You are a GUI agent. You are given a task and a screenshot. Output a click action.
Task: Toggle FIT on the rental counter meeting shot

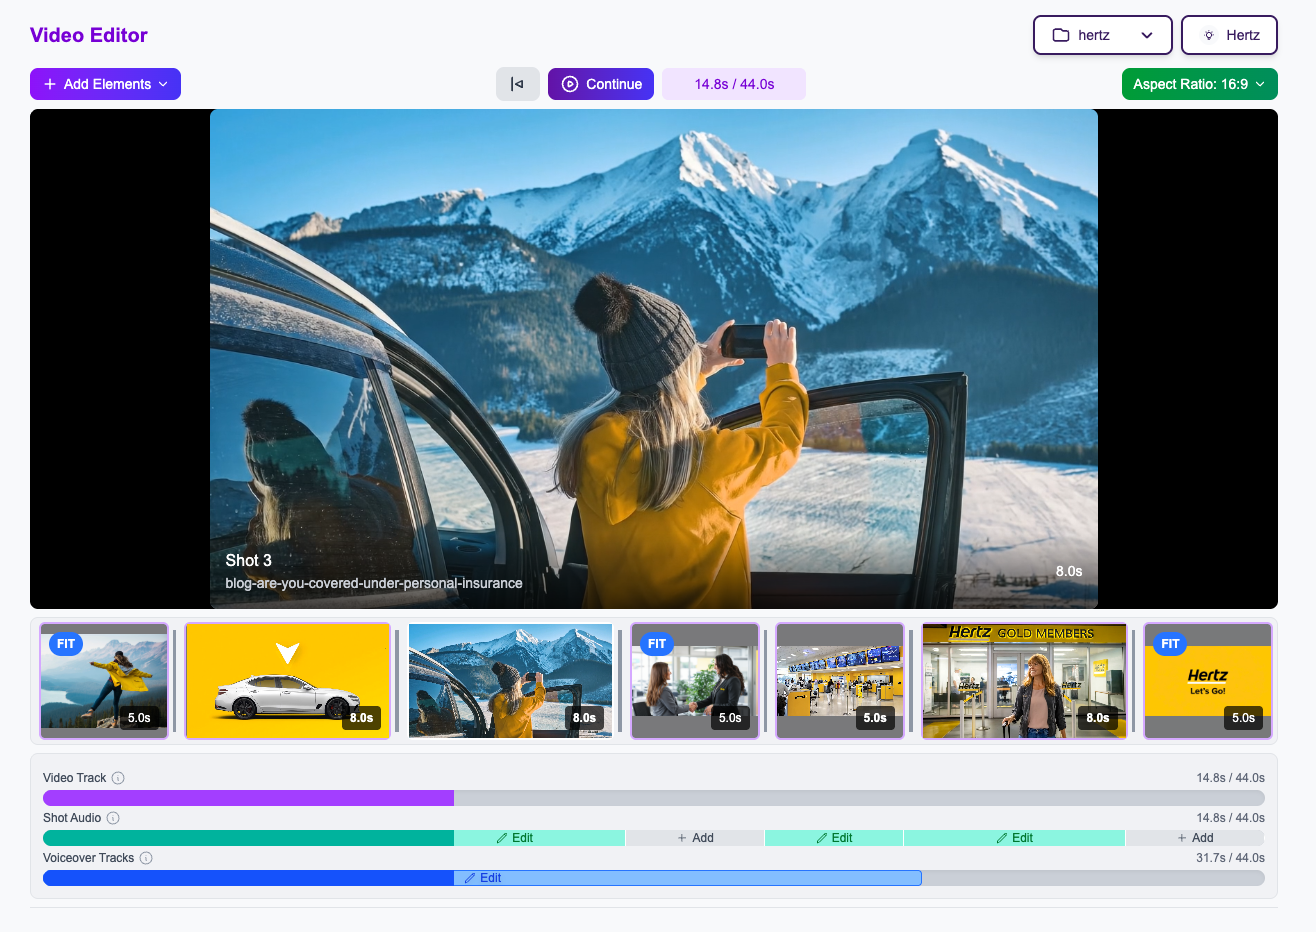click(x=657, y=644)
